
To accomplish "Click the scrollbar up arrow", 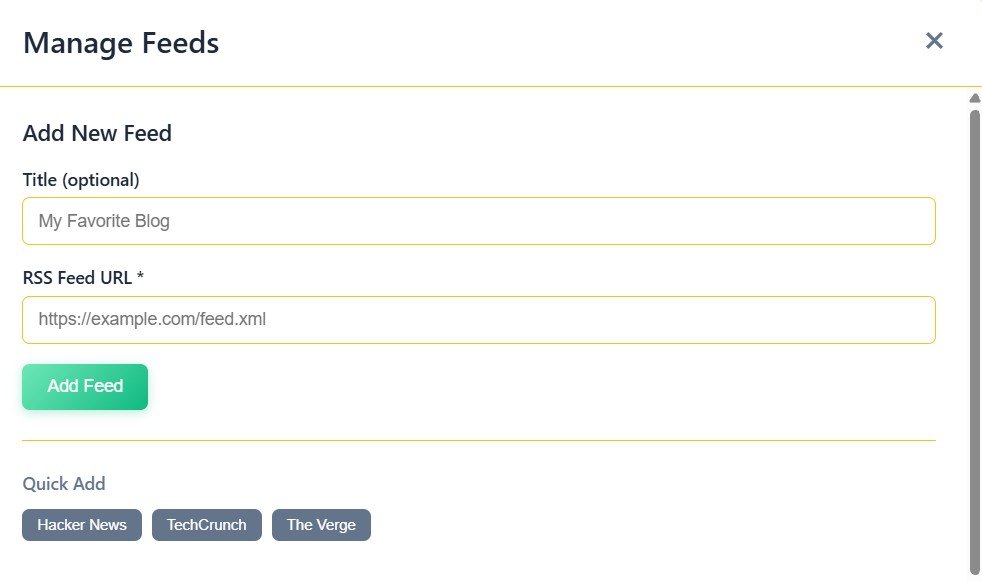I will [975, 98].
